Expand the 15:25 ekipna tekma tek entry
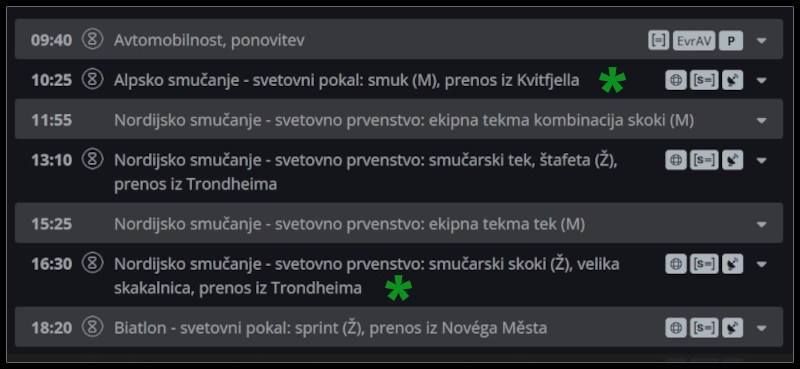Viewport: 800px width, 369px height. pos(761,224)
